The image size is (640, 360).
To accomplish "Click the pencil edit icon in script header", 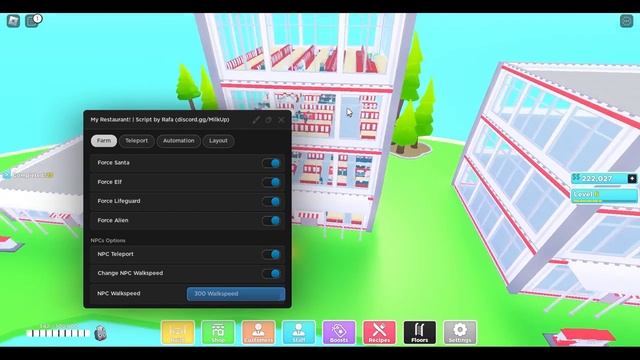I will point(256,120).
